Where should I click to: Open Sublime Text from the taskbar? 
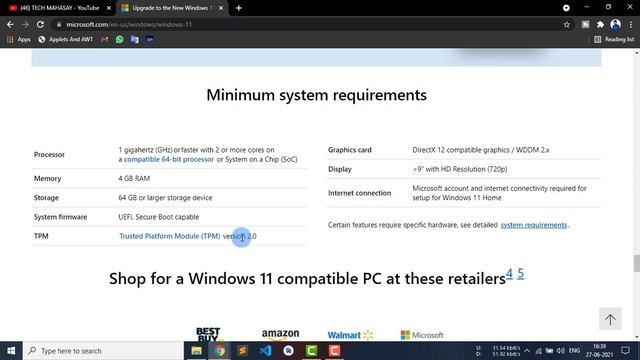pos(242,351)
